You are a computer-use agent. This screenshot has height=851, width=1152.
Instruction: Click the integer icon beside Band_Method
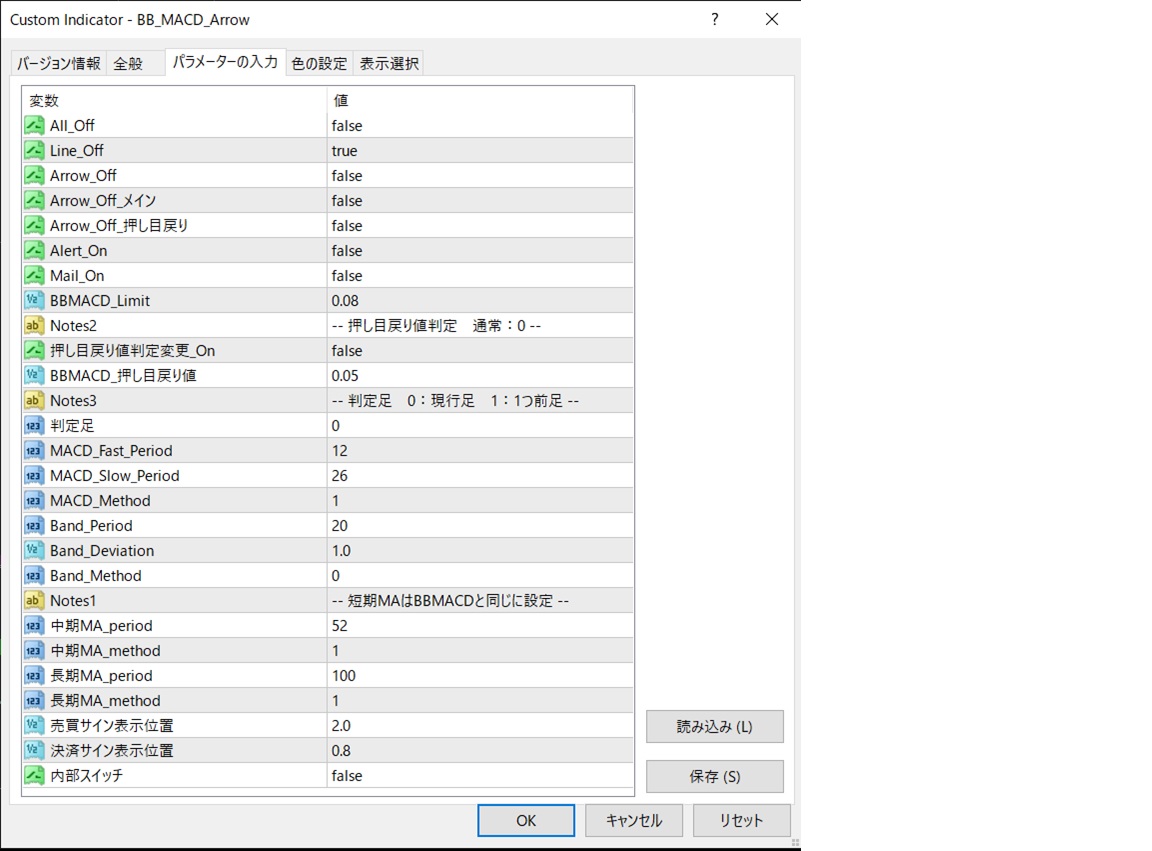click(x=34, y=575)
